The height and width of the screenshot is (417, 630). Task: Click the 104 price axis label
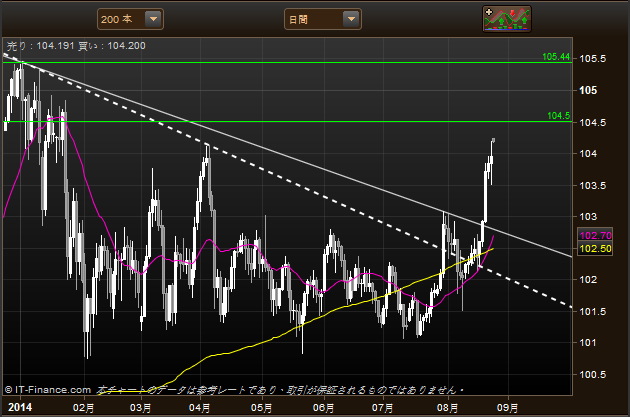coord(588,153)
